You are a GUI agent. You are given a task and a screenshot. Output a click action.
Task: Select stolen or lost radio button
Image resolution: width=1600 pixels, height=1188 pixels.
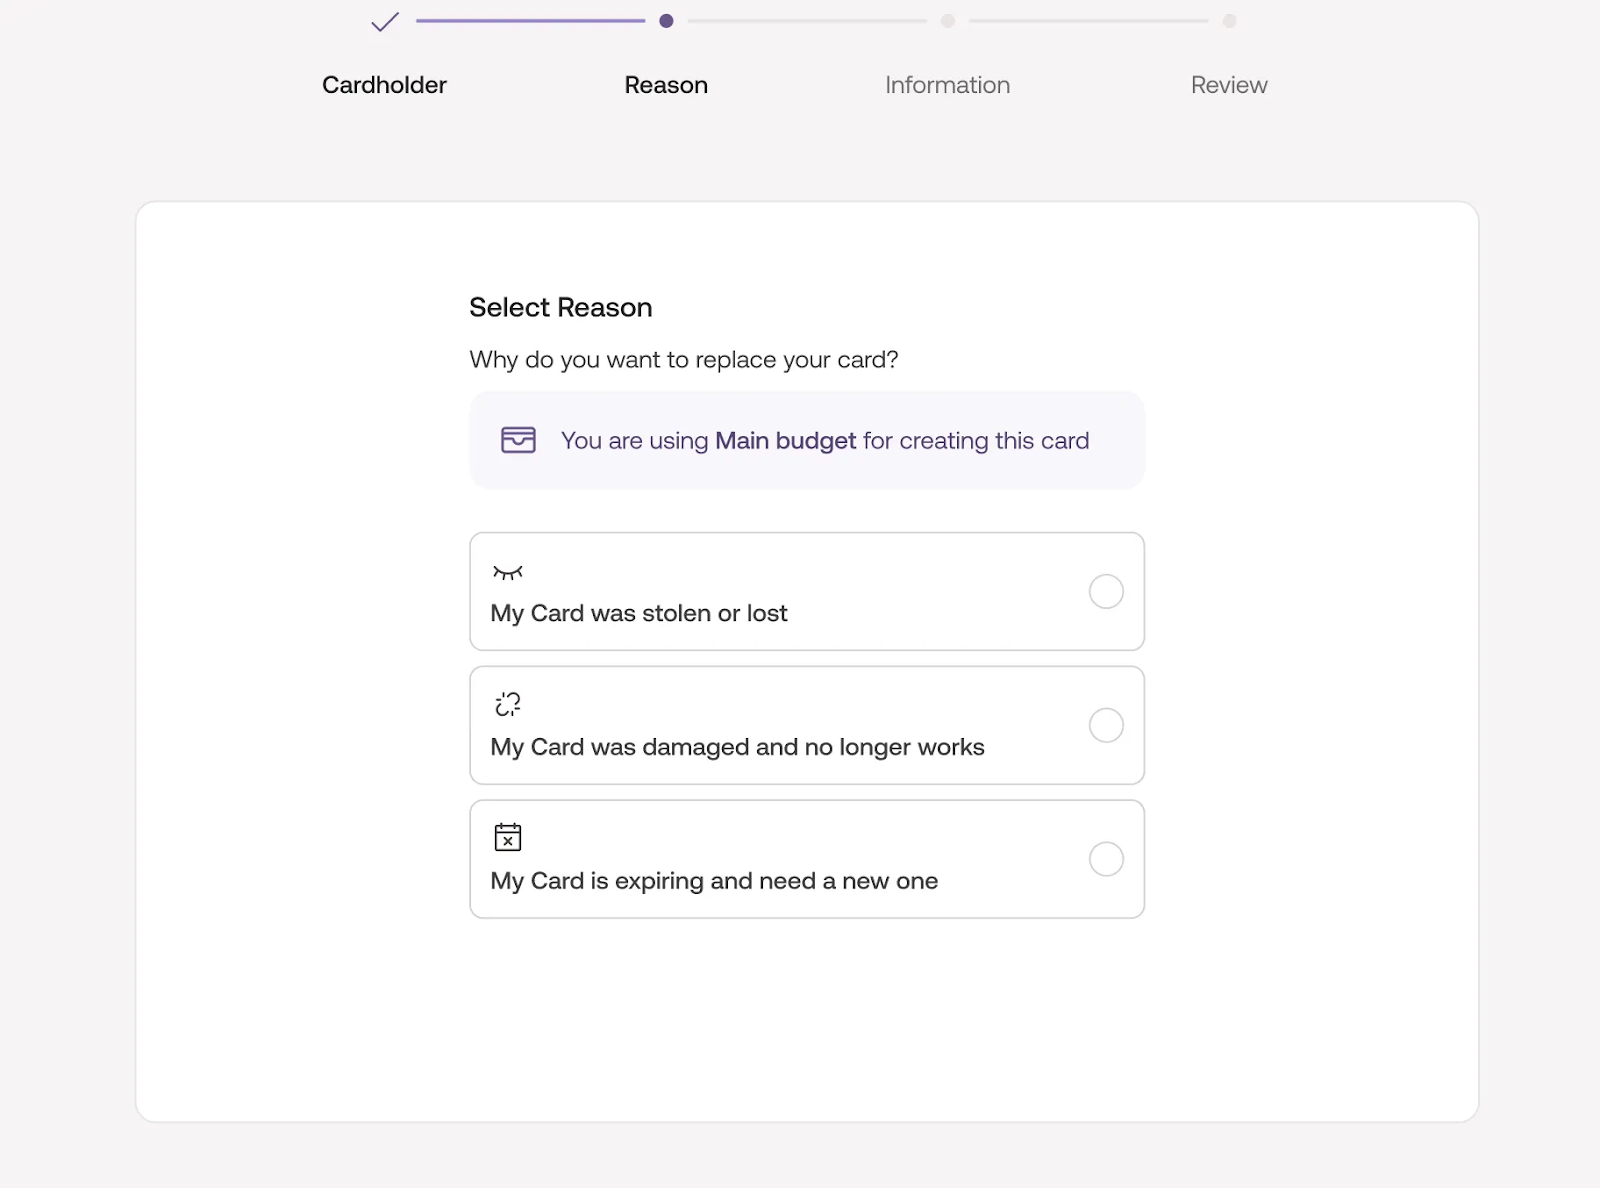point(1106,591)
